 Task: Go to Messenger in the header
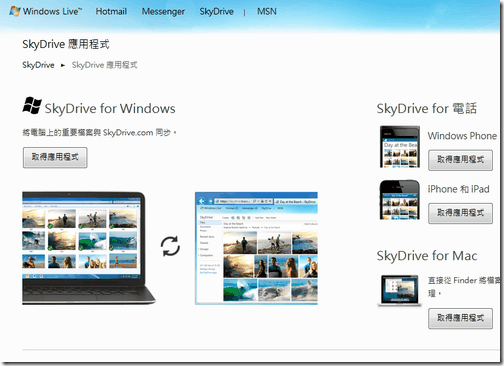click(163, 11)
